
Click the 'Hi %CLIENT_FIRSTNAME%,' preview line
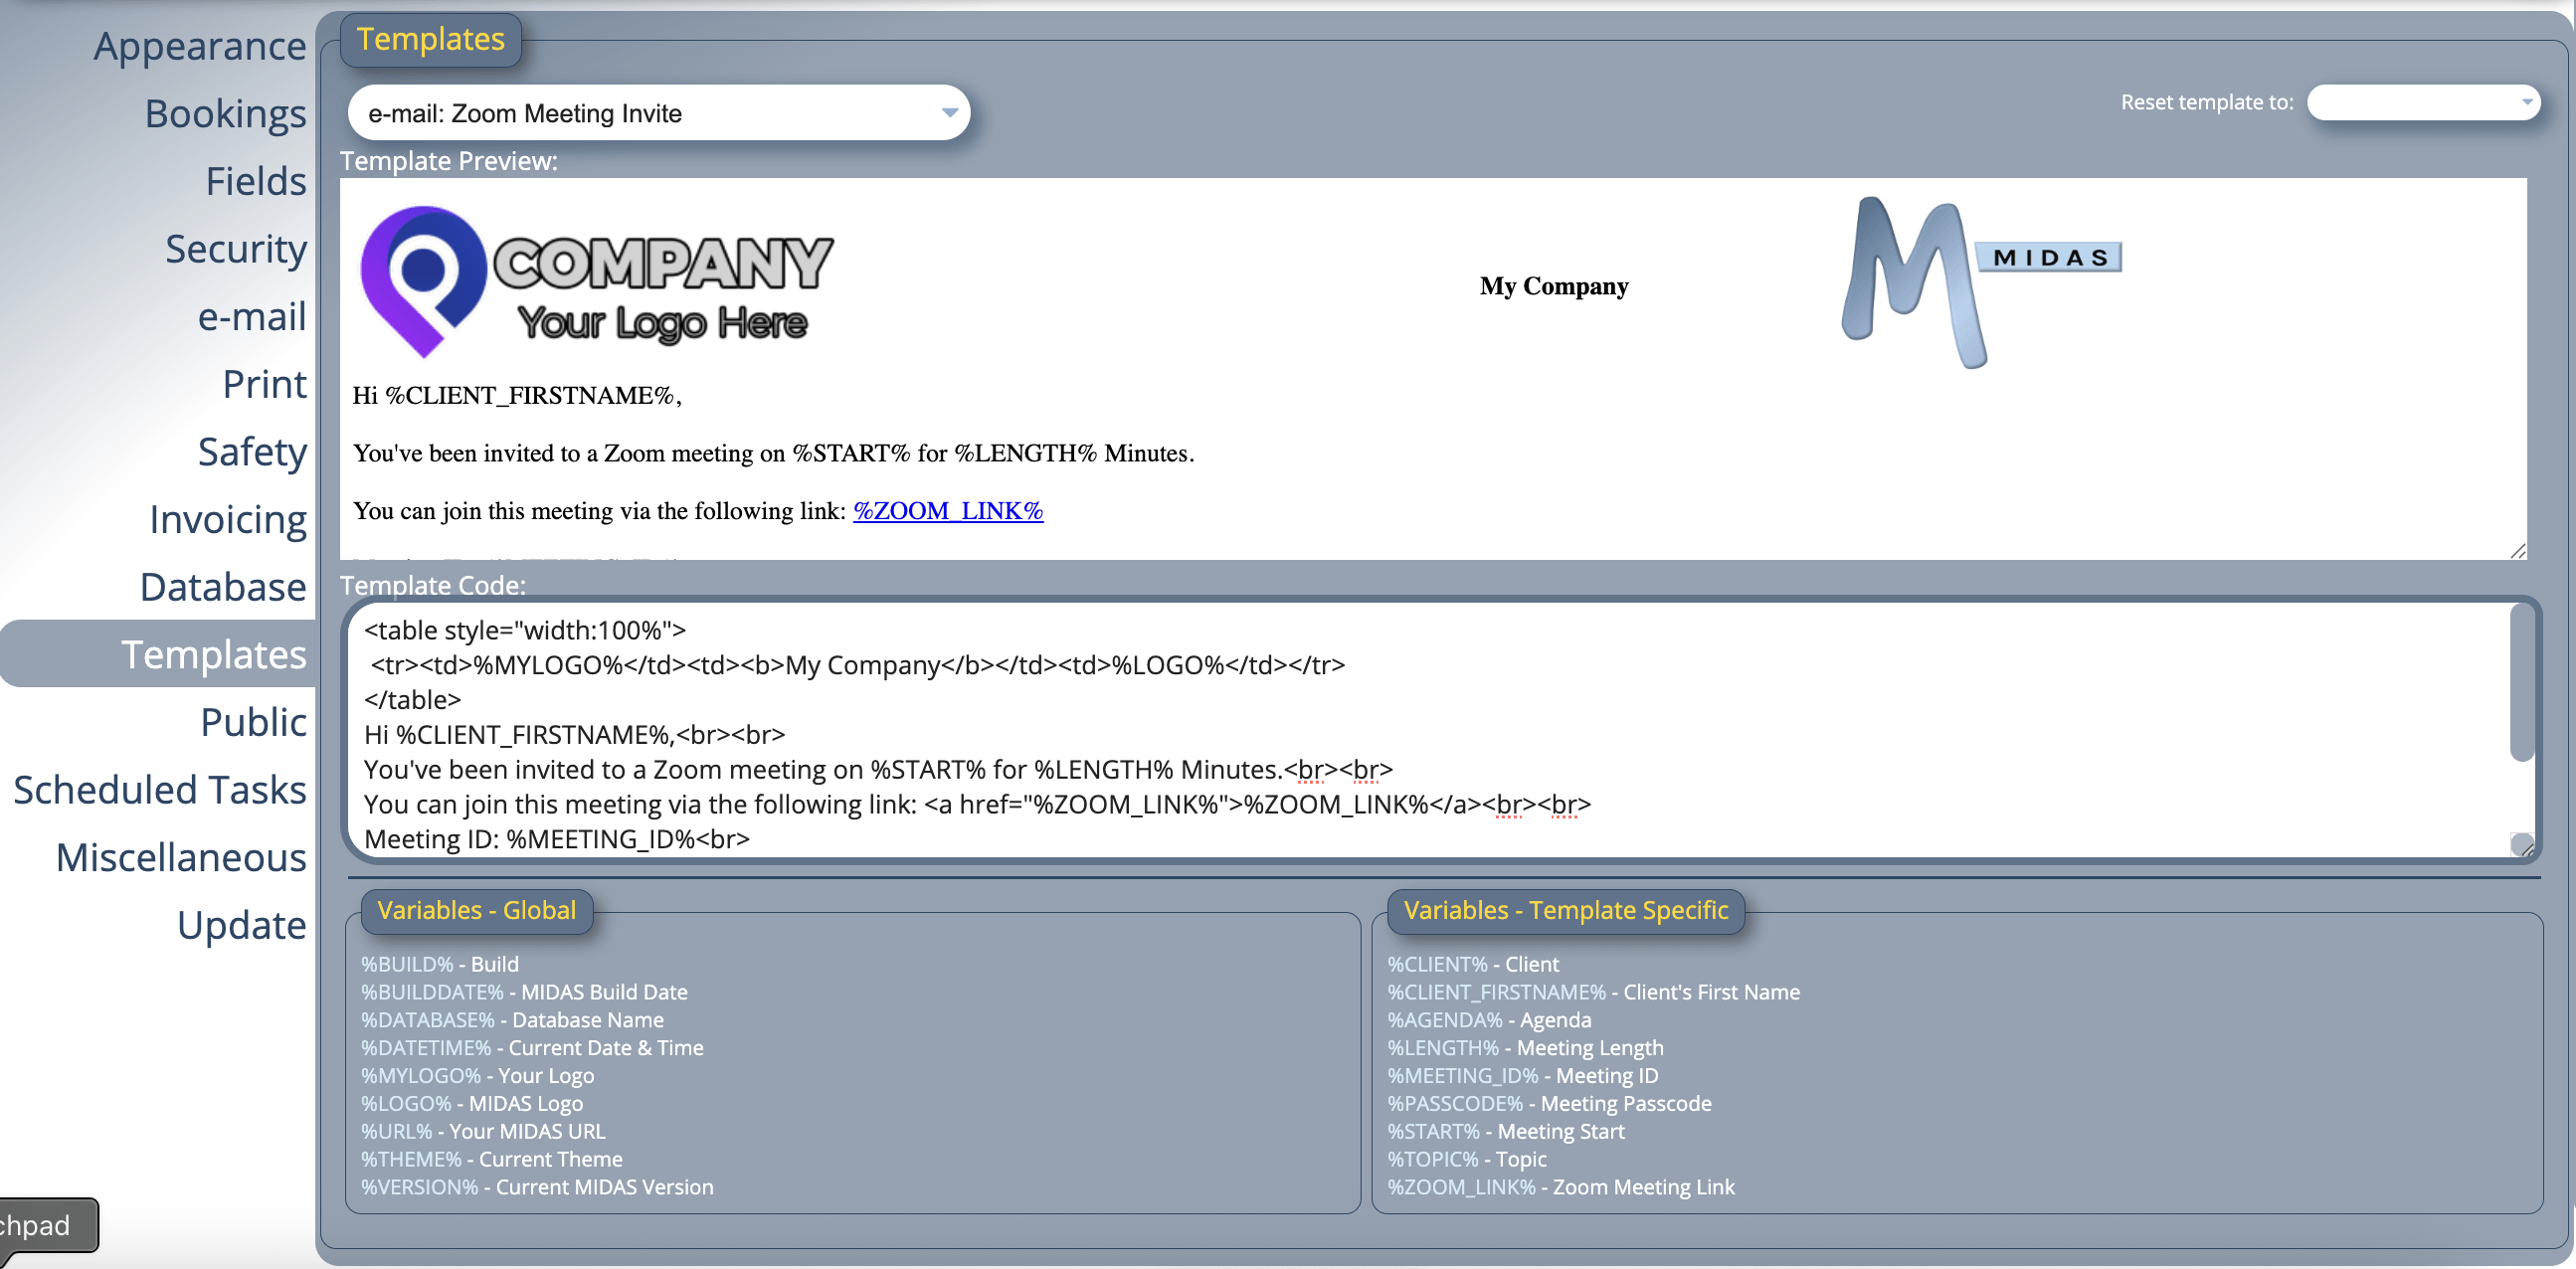517,396
